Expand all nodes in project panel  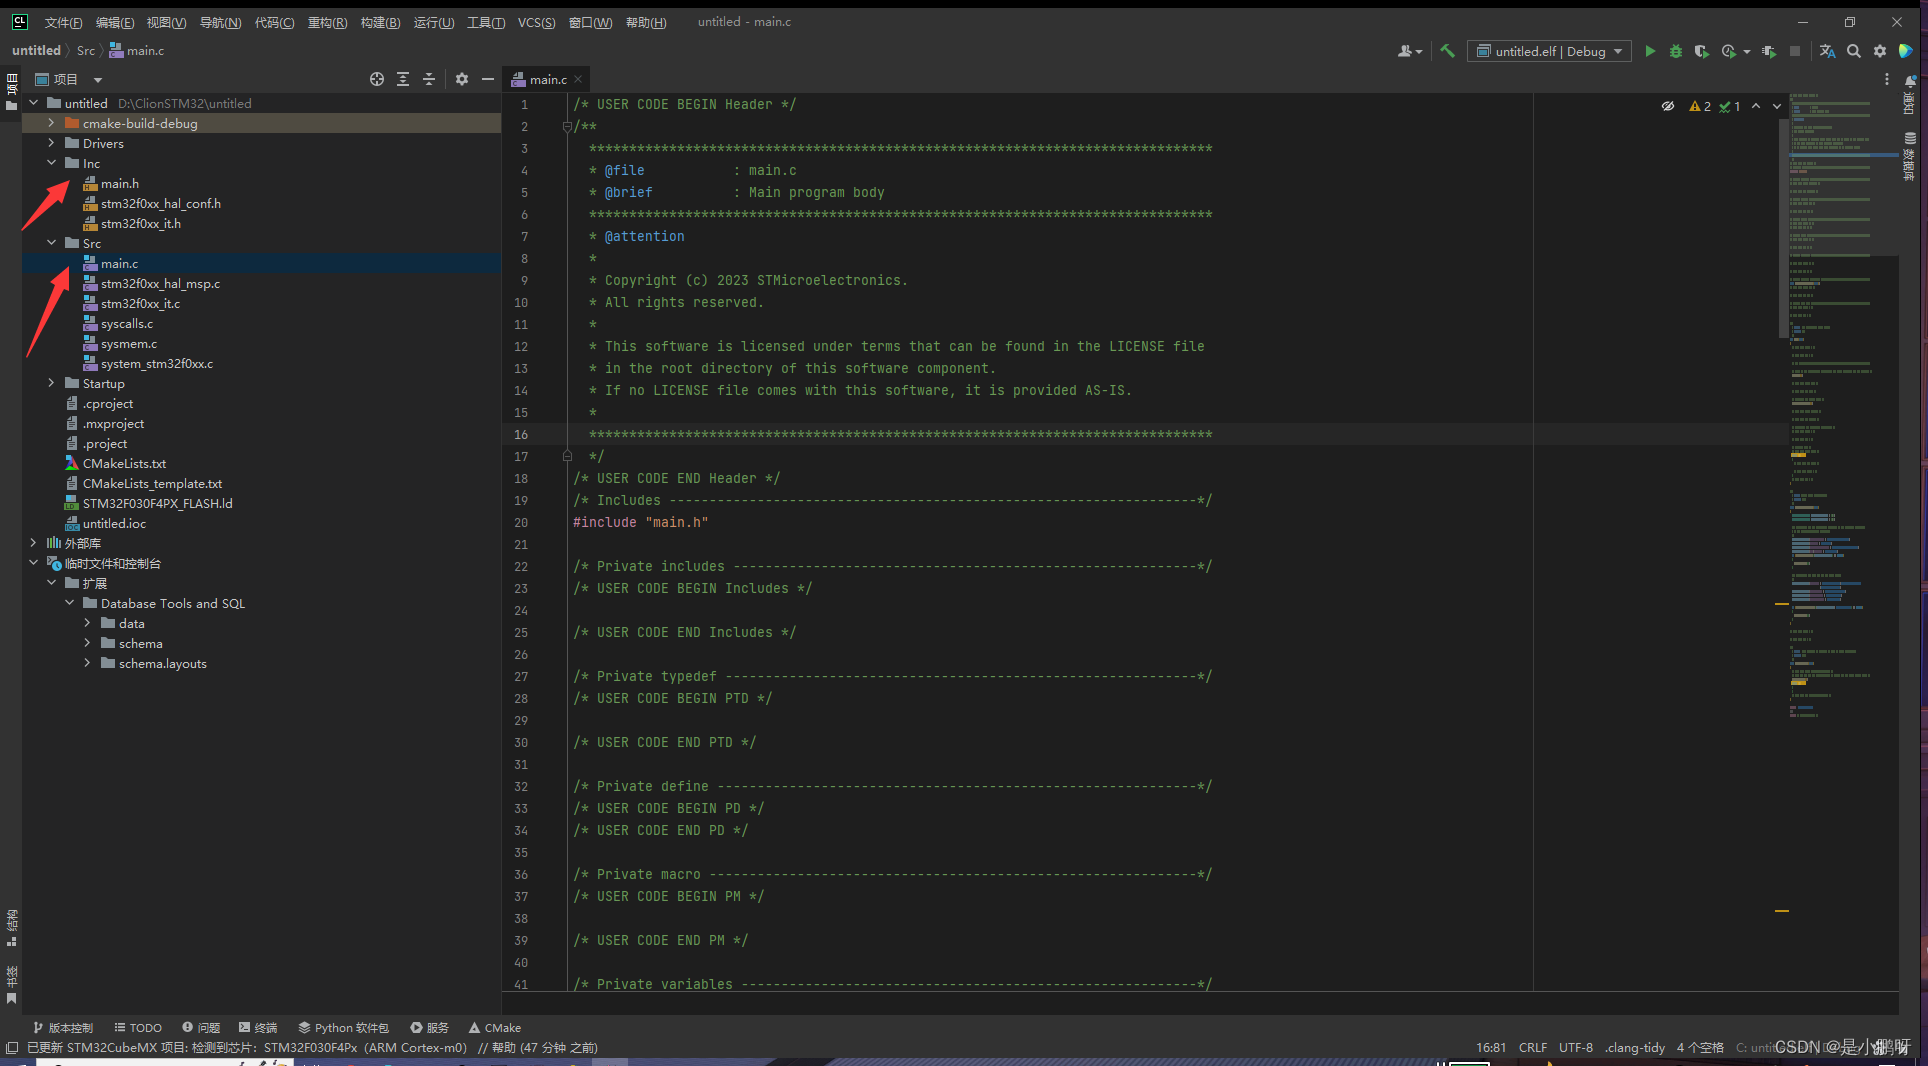coord(403,79)
